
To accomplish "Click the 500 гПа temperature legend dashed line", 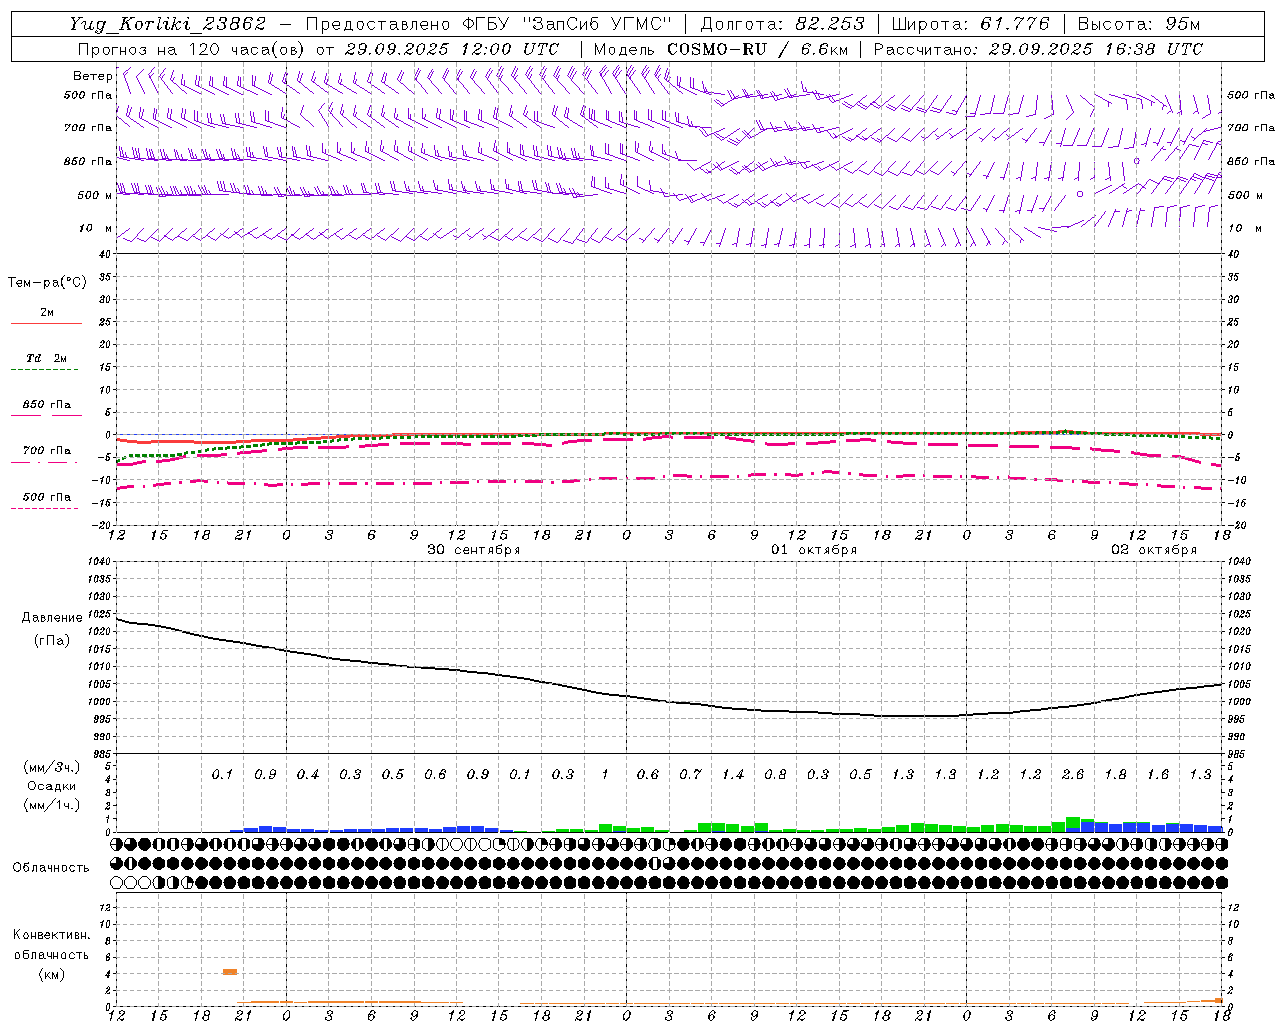I will (x=46, y=508).
